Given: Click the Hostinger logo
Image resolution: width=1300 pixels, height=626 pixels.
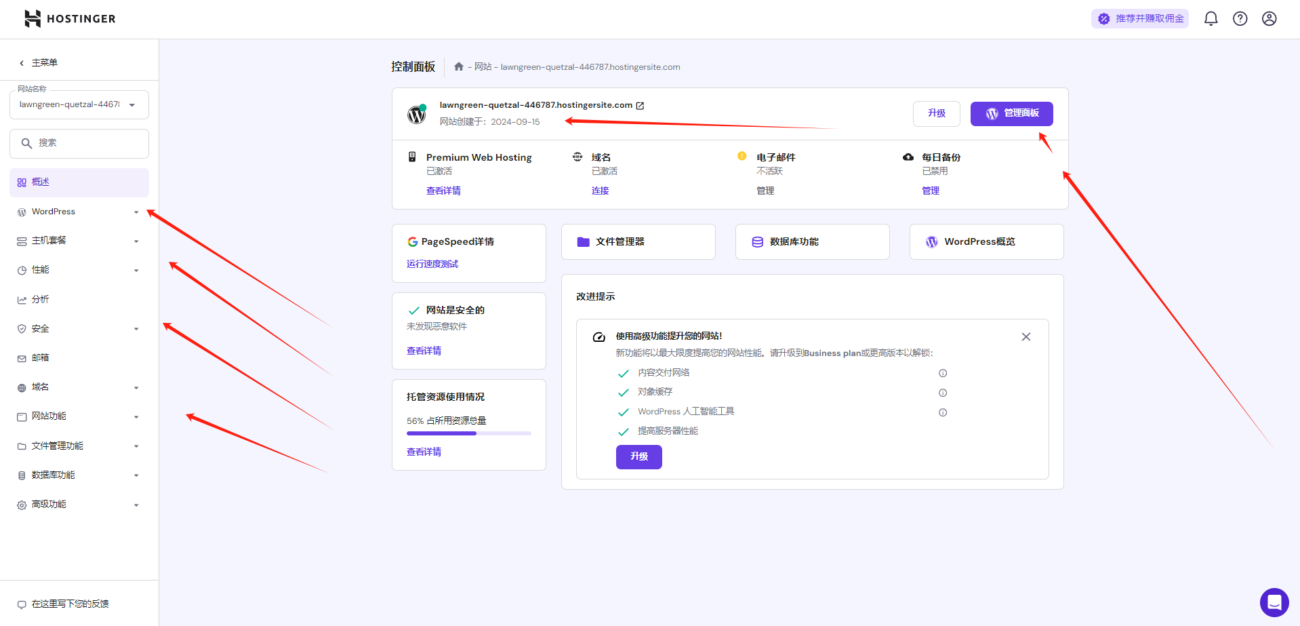Looking at the screenshot, I should [69, 17].
